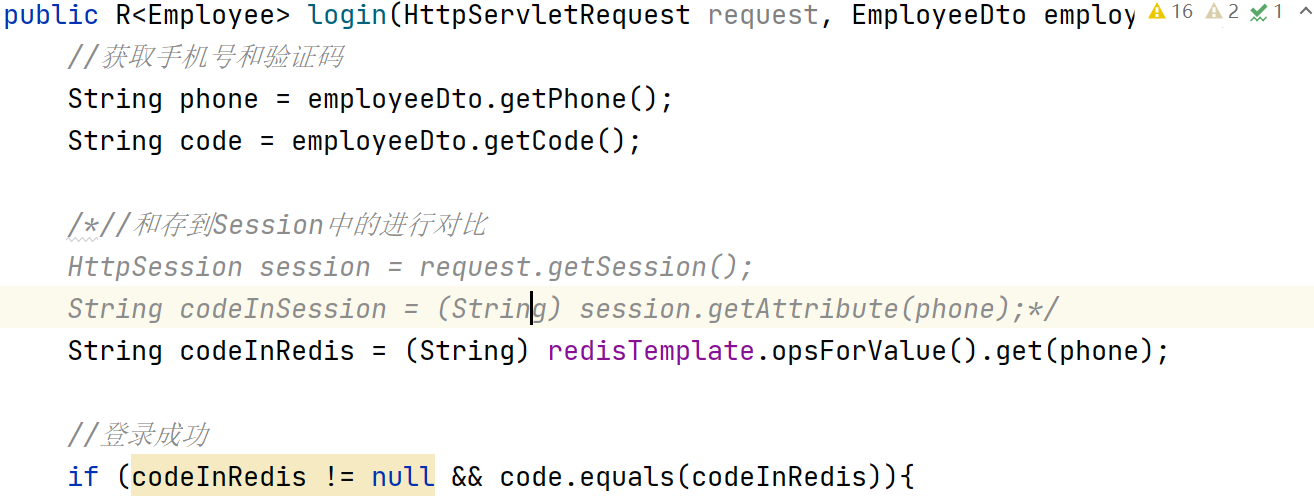This screenshot has height=496, width=1314.
Task: Click the //获取手机号和验证码 comment
Action: coord(206,58)
